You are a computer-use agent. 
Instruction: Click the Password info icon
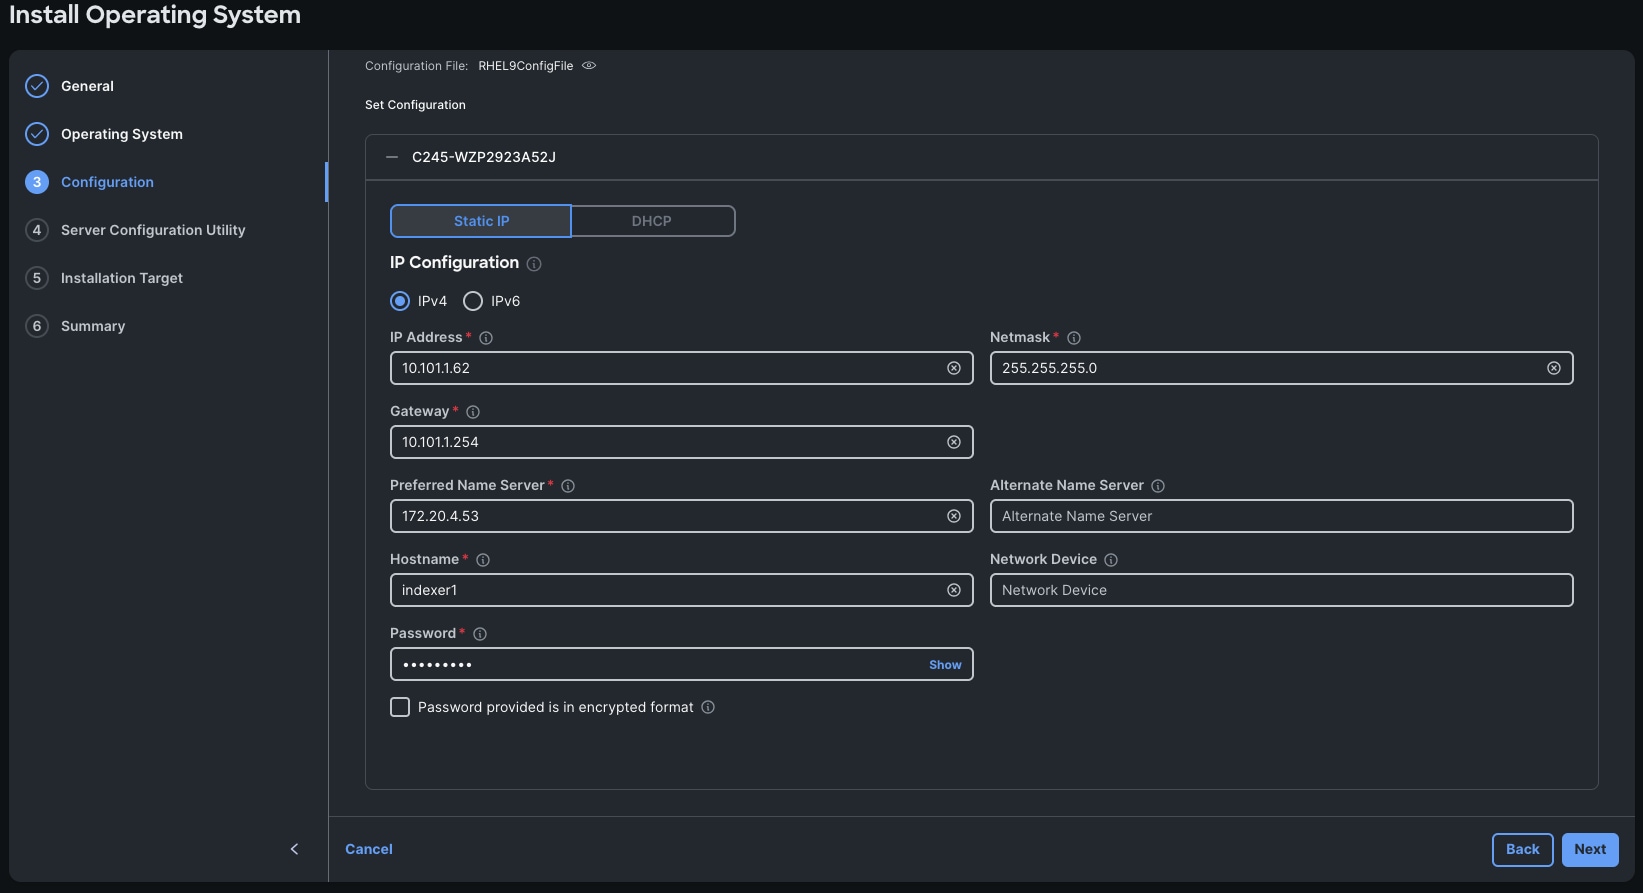(x=480, y=634)
